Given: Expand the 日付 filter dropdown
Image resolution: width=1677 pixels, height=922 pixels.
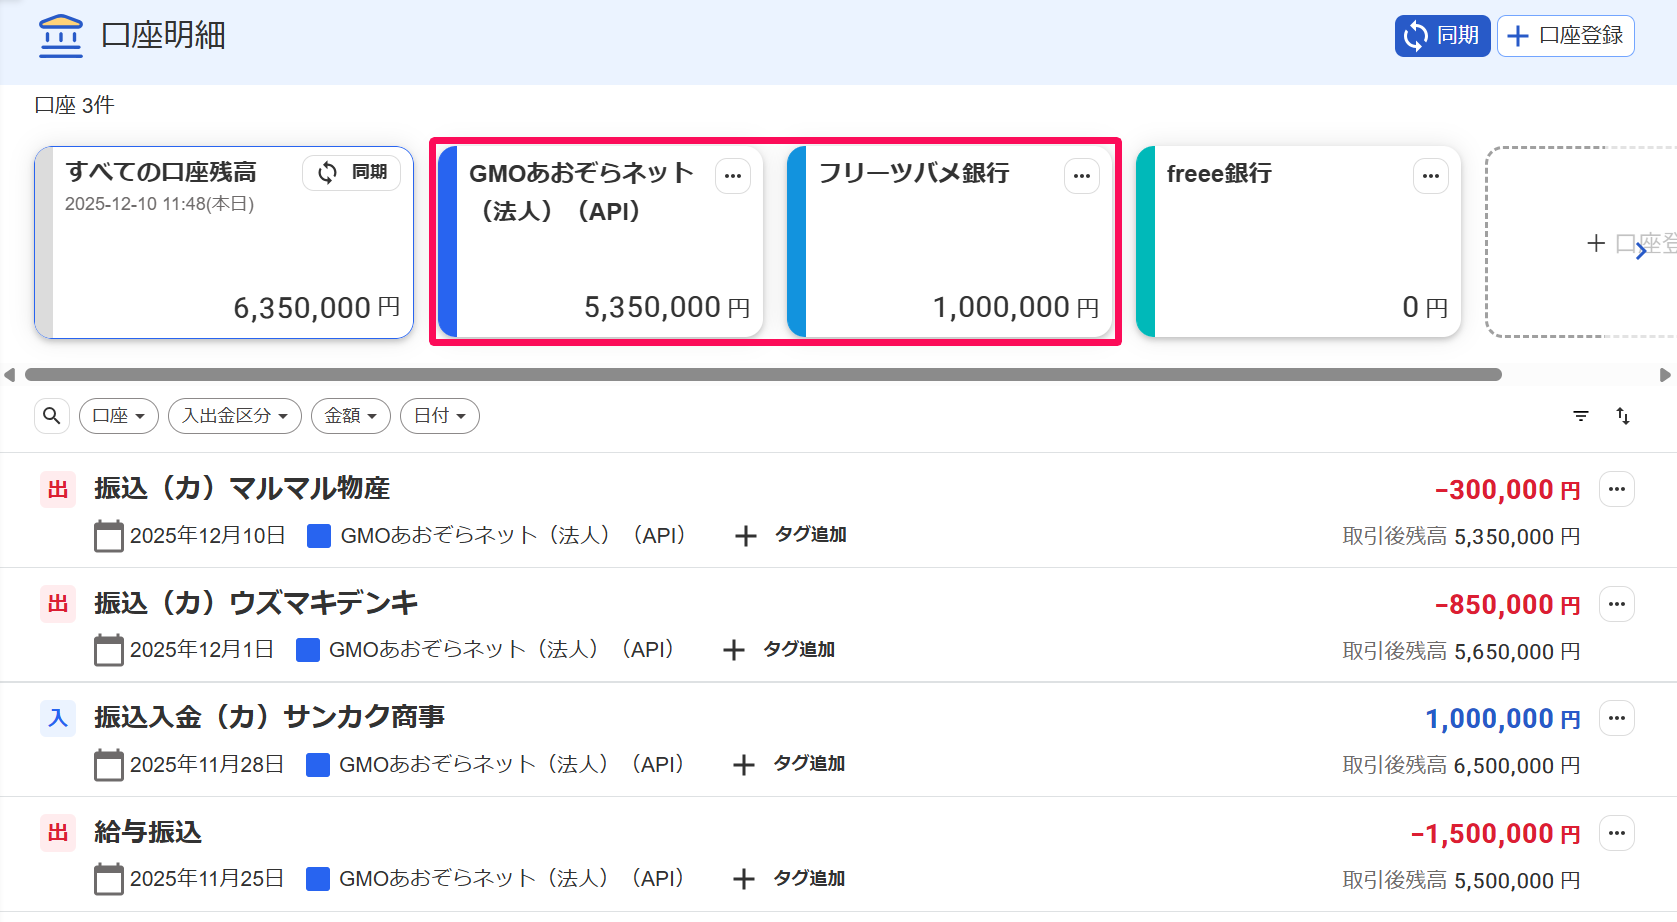Looking at the screenshot, I should (440, 416).
